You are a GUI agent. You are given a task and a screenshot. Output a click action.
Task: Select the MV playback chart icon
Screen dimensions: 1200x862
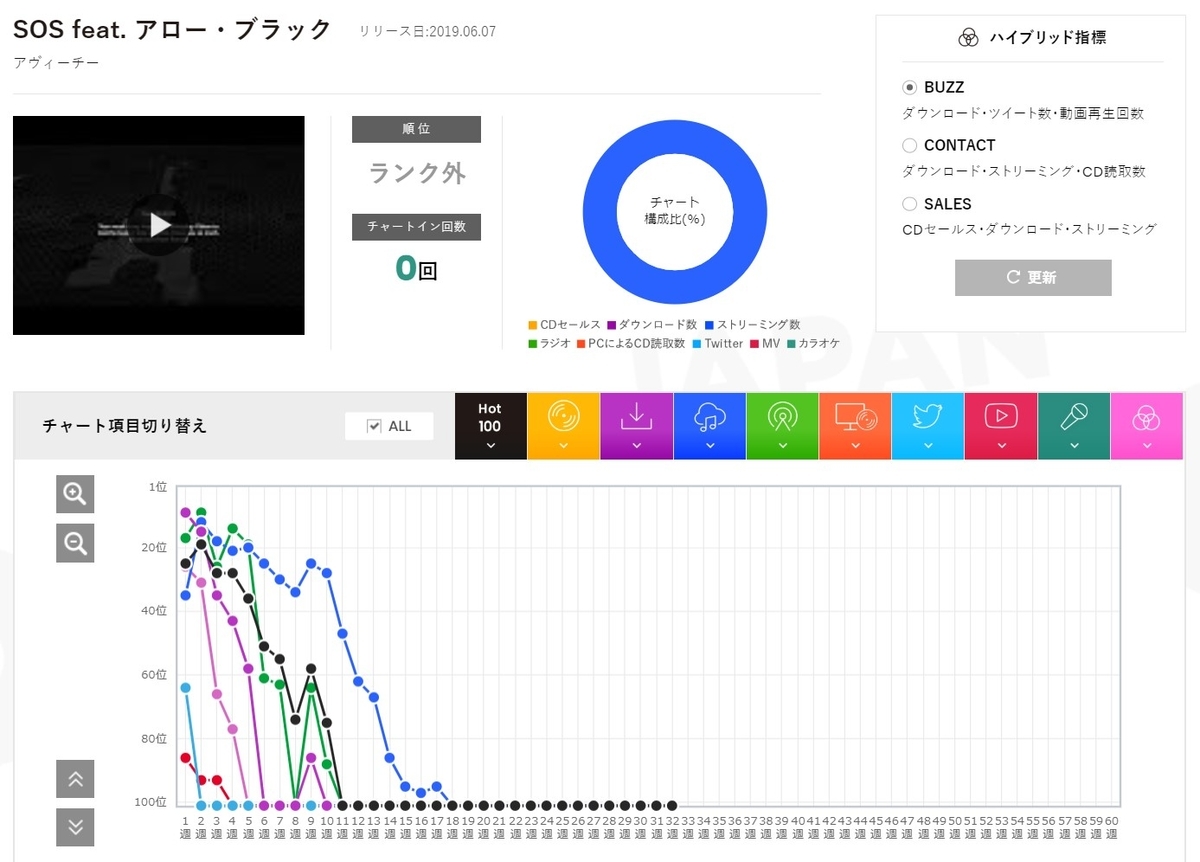[x=1001, y=418]
